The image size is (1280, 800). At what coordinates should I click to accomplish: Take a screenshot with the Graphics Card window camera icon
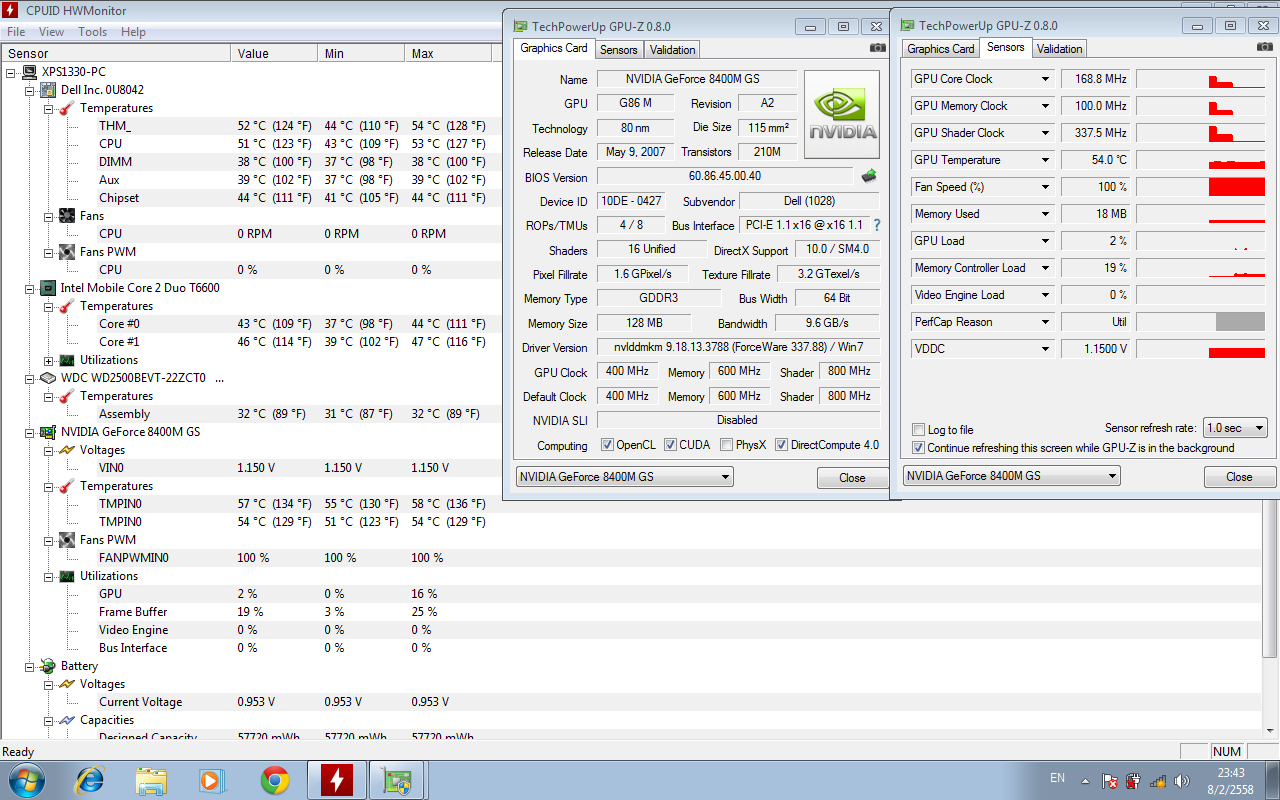click(x=877, y=48)
